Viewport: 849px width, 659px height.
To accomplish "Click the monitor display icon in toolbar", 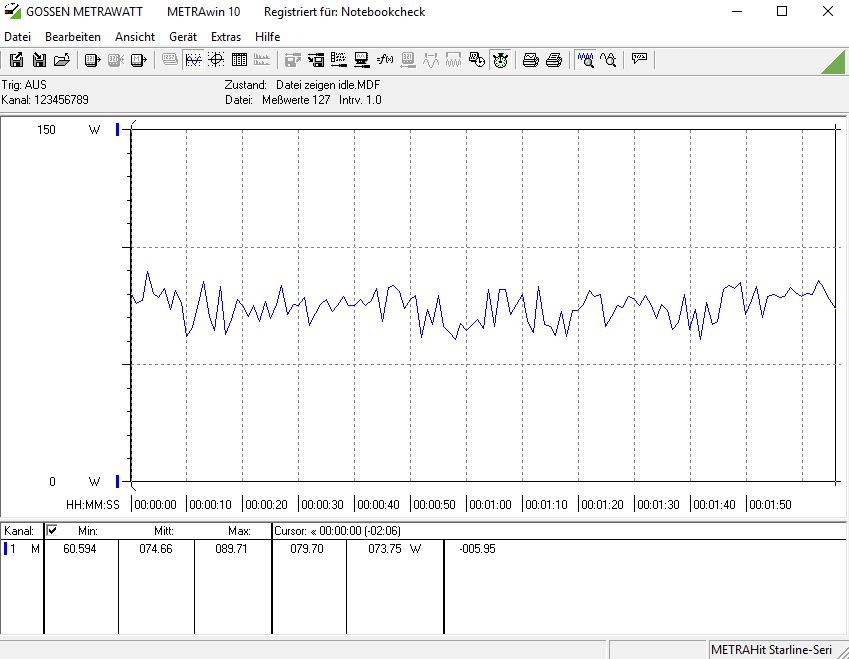I will (362, 60).
